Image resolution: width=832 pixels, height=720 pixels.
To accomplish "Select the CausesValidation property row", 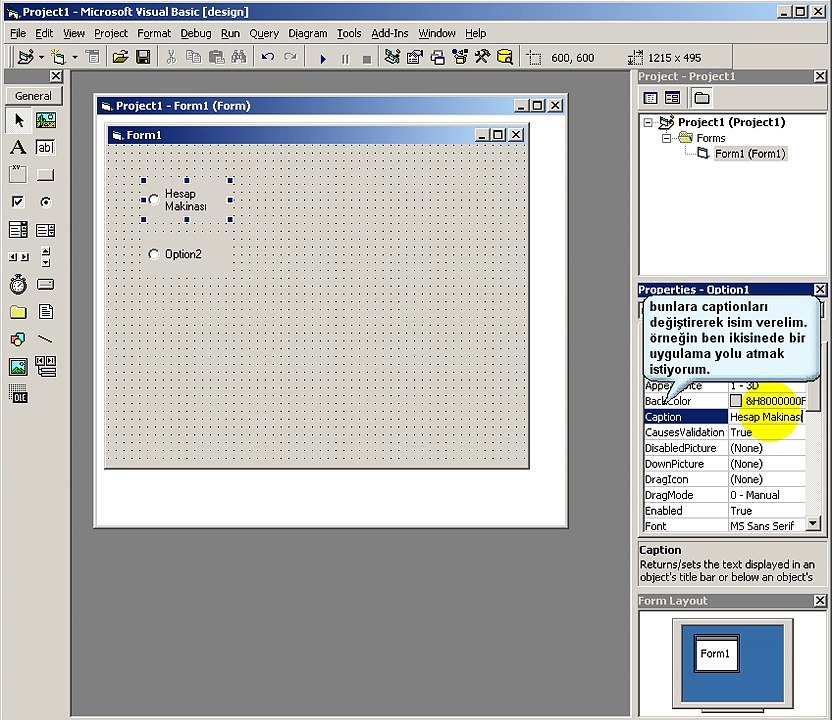I will tap(724, 432).
